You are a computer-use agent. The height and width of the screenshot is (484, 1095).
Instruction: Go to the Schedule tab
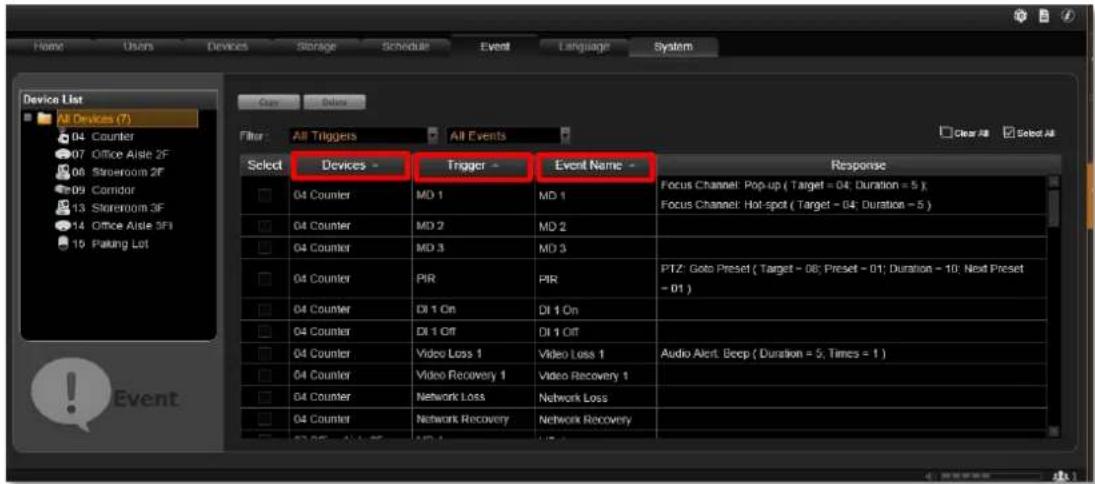click(406, 46)
